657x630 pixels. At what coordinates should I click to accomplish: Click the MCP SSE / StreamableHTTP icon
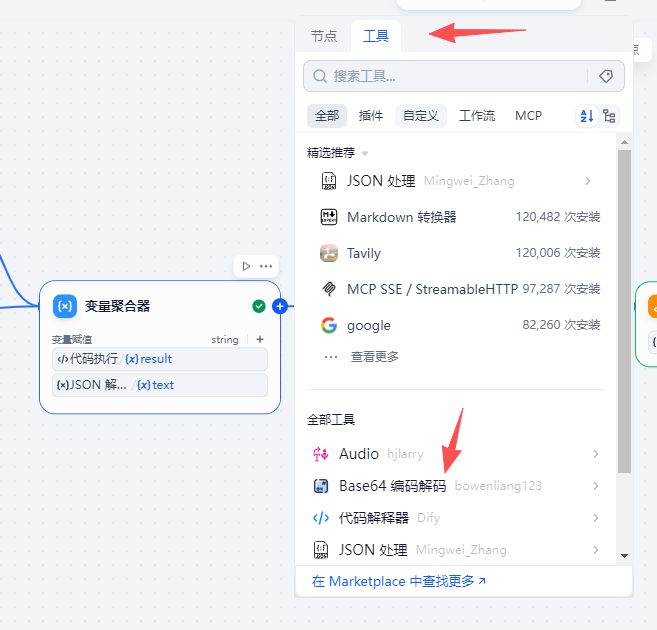(x=329, y=289)
